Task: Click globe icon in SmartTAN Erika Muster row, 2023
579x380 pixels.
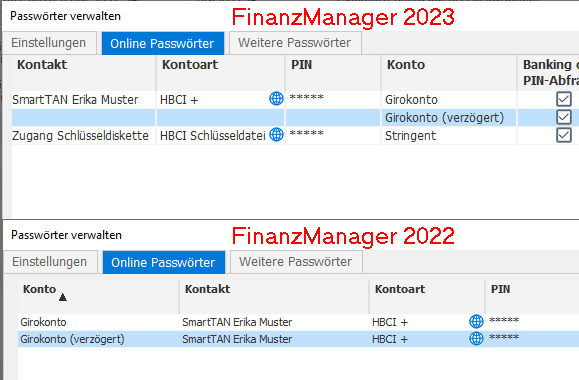Action: tap(276, 99)
